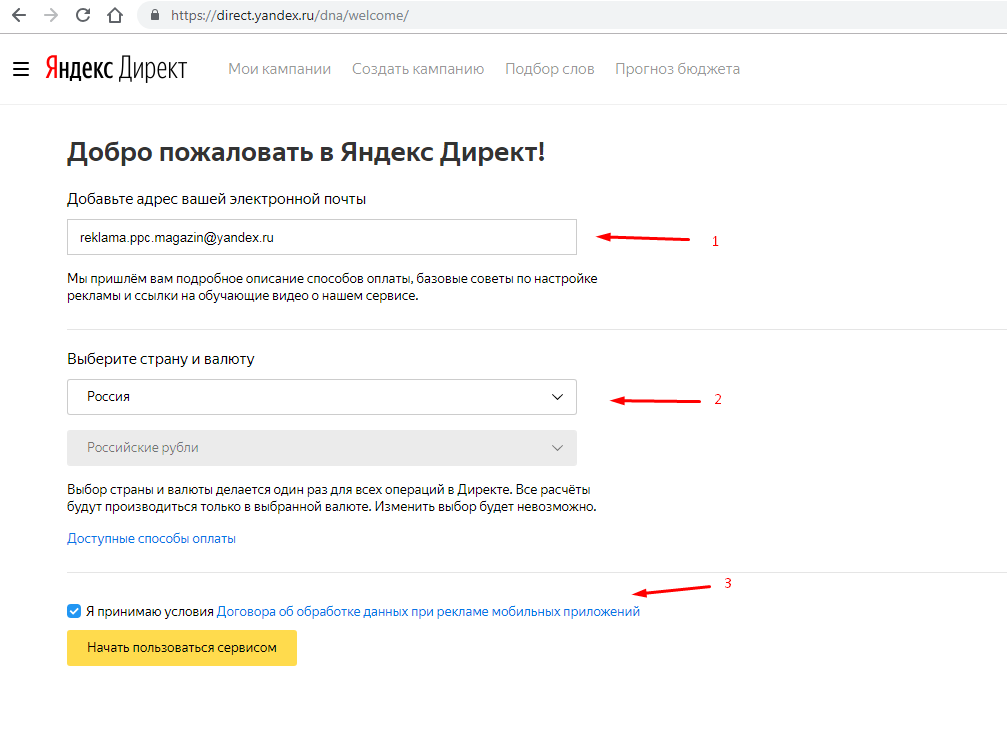Go to Подбор слов

pos(550,69)
